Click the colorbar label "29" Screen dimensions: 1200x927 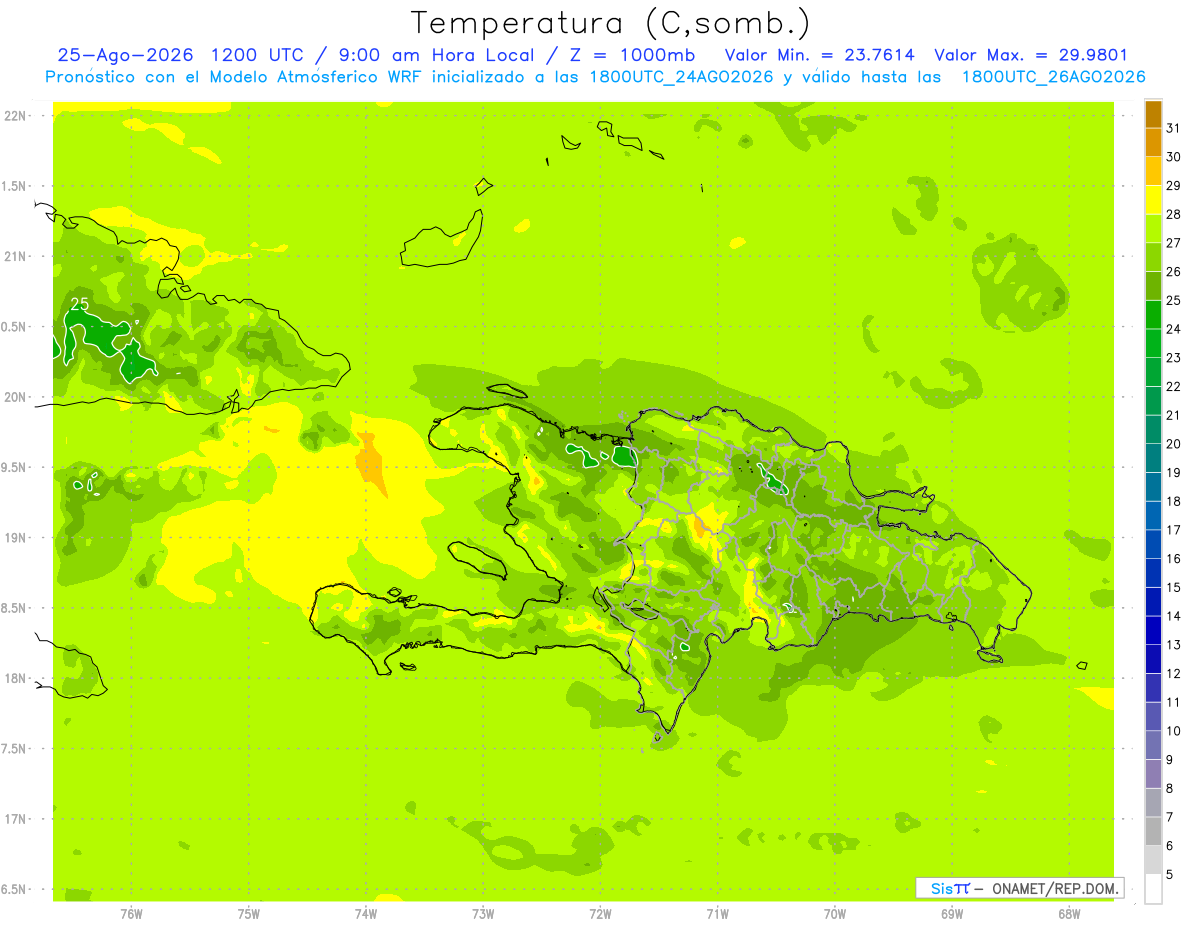(1174, 186)
